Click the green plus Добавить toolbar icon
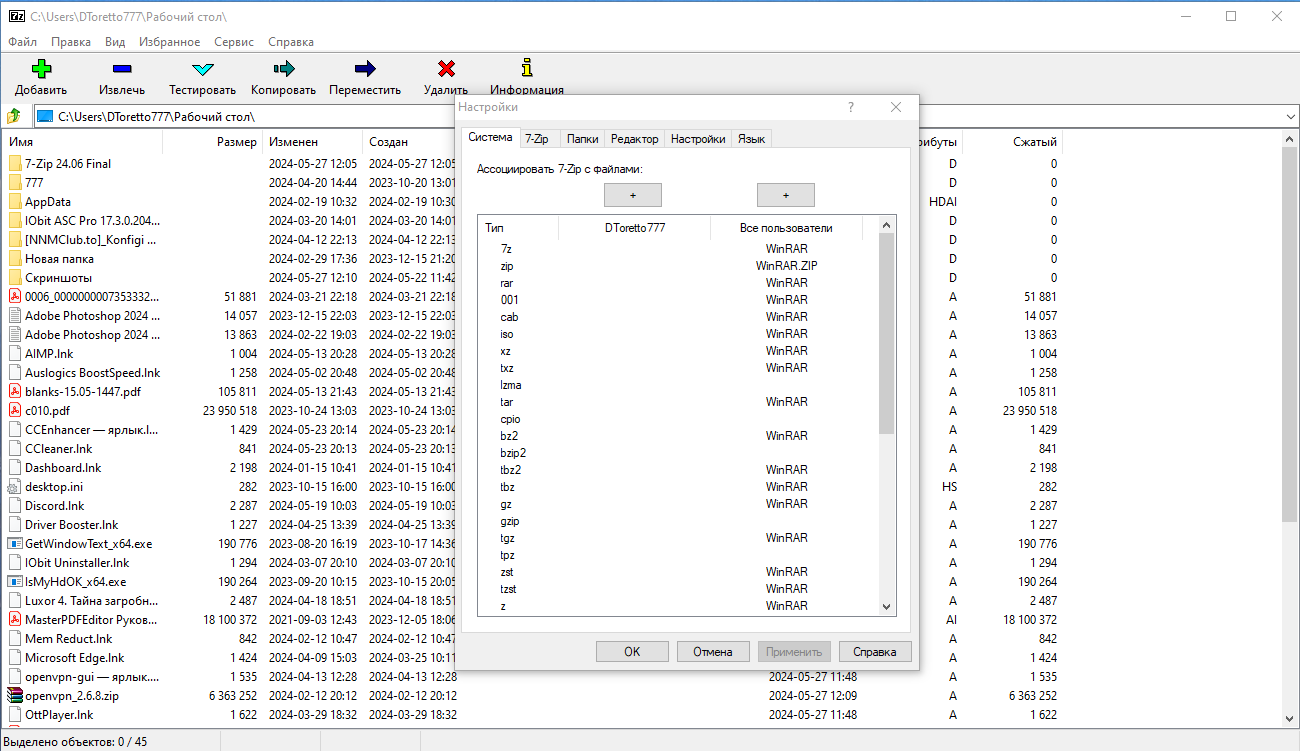Screen dimensions: 1300x751 pyautogui.click(x=41, y=69)
